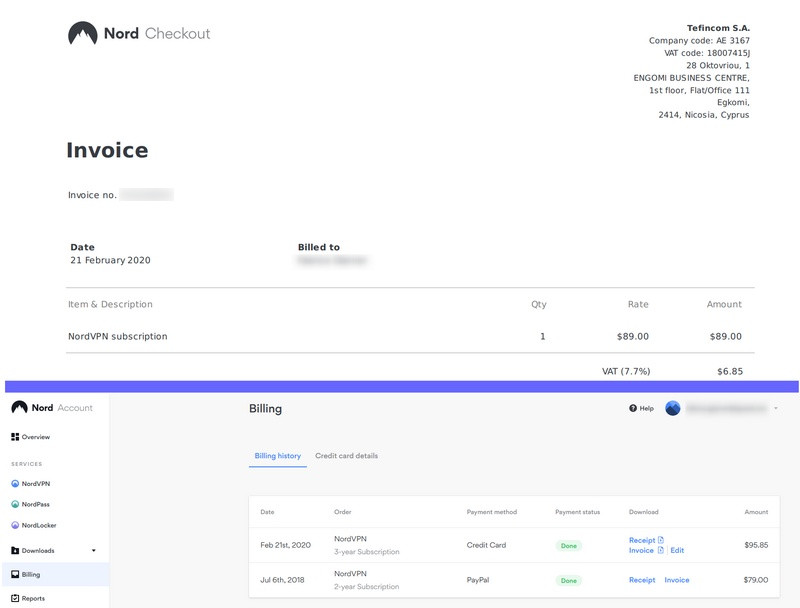This screenshot has width=800, height=608.
Task: Click the Help question mark icon
Action: [633, 408]
